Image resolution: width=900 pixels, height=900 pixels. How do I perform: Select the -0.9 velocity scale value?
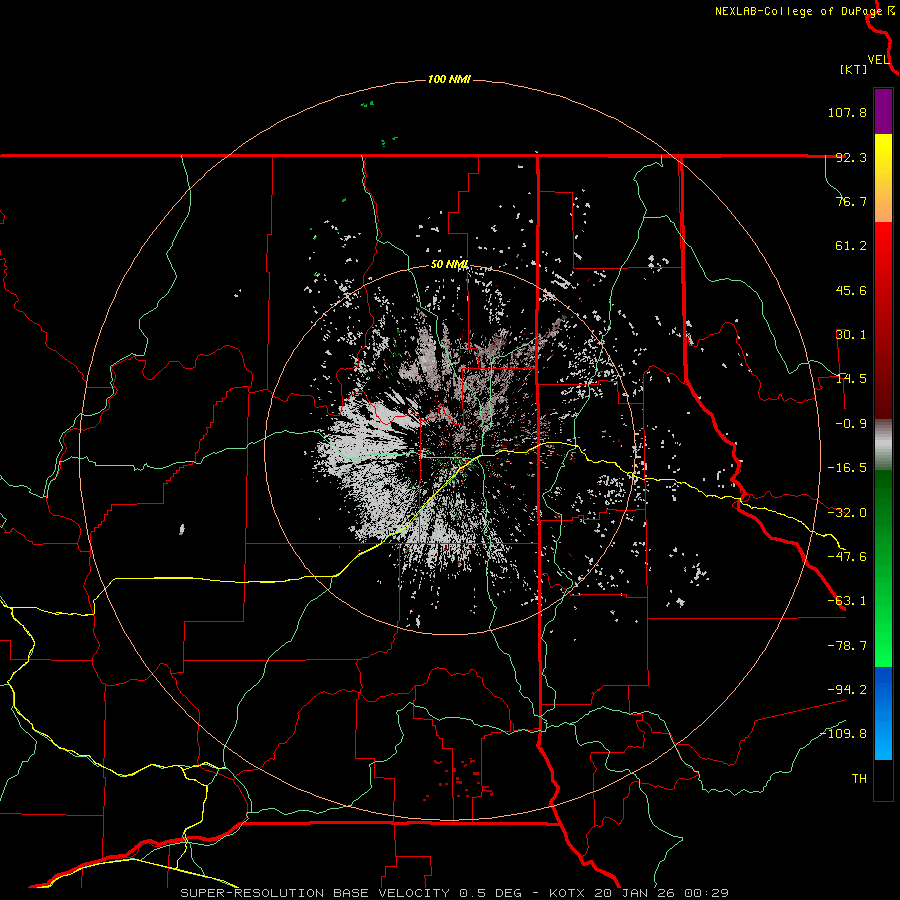point(851,424)
